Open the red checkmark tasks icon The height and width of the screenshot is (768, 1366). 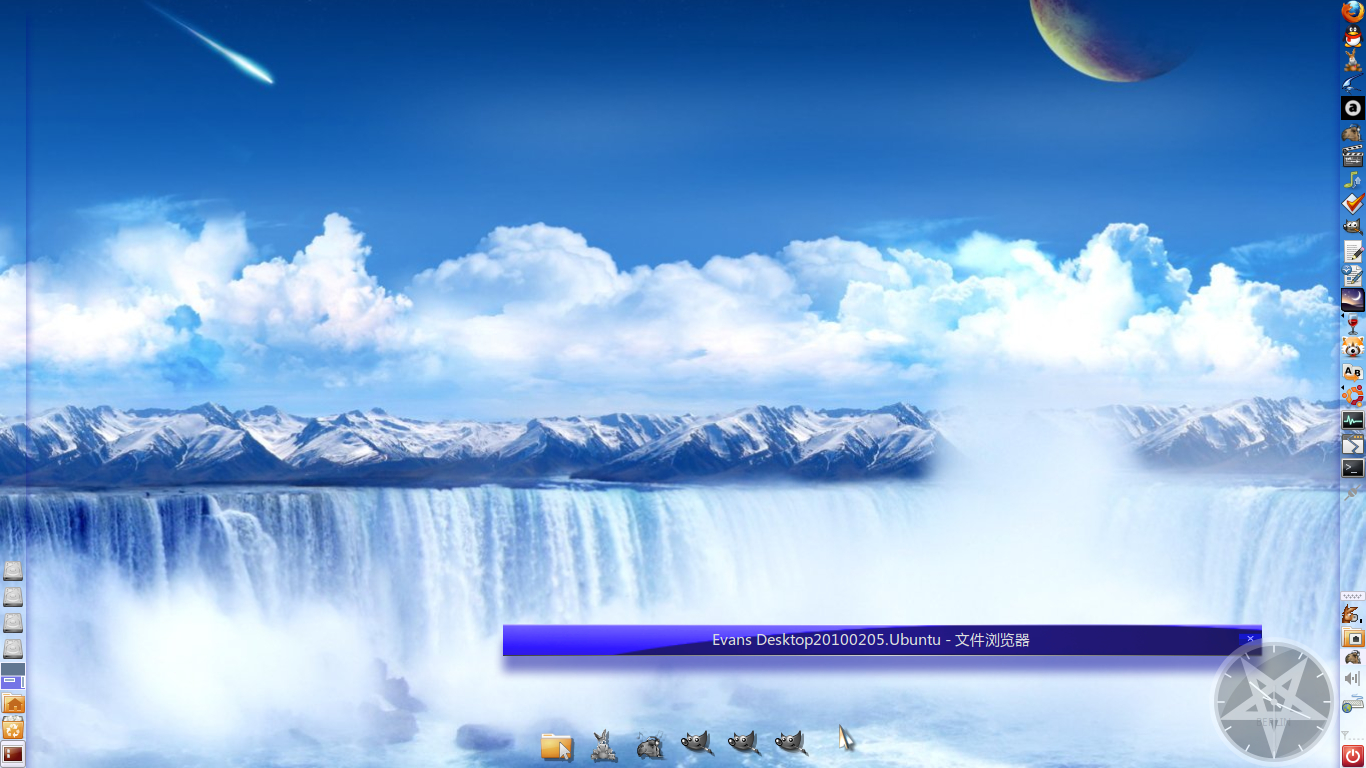click(1353, 203)
